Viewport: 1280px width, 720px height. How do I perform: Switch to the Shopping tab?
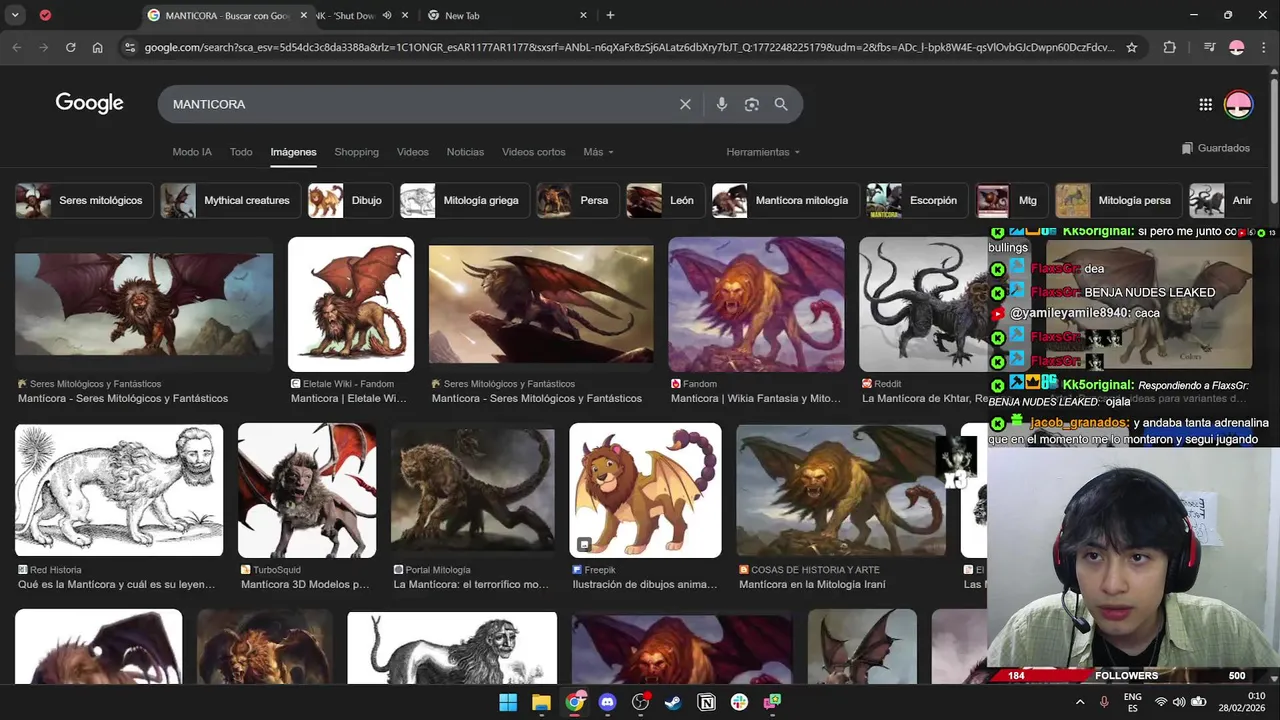[356, 152]
